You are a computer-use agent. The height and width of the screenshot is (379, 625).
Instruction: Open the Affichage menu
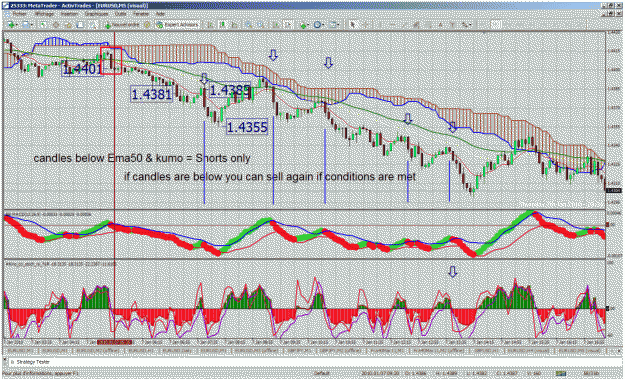click(x=44, y=14)
